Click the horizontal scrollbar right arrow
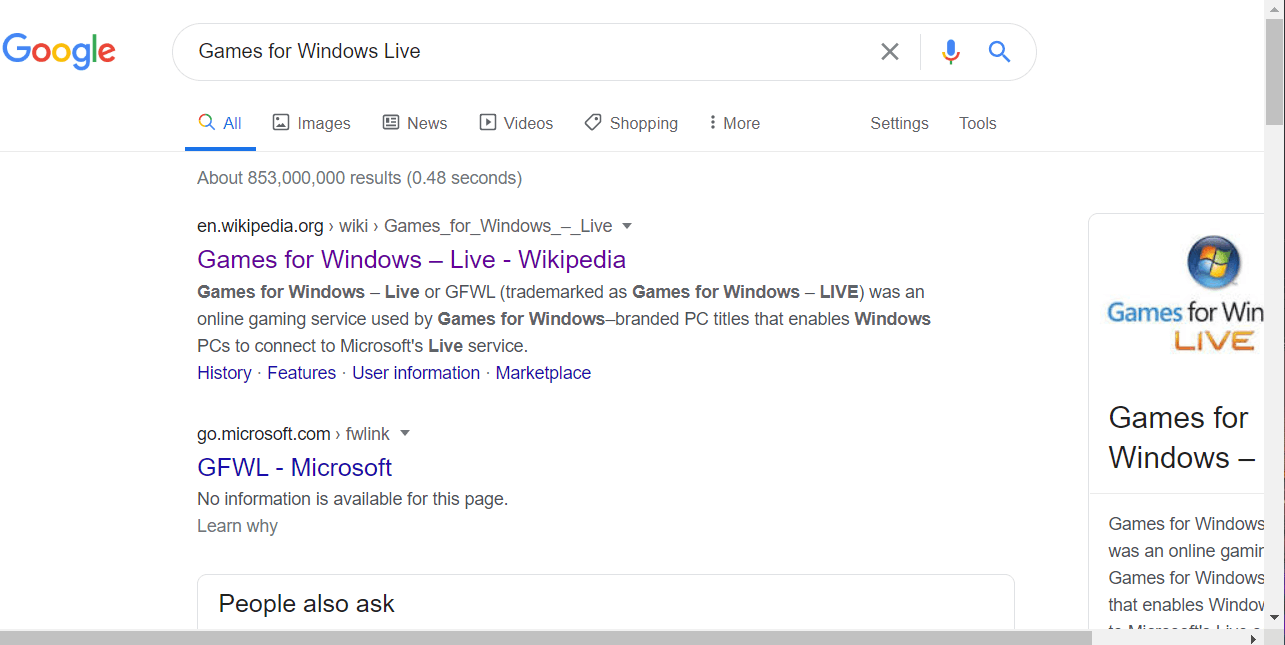 tap(1254, 637)
